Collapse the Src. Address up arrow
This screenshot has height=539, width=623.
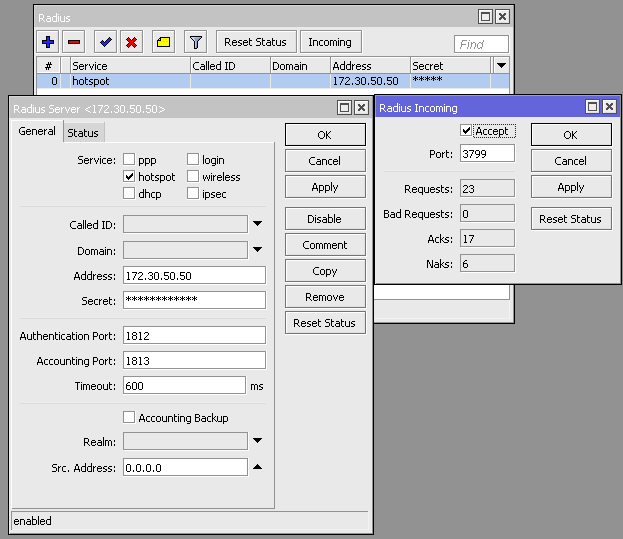pos(257,467)
